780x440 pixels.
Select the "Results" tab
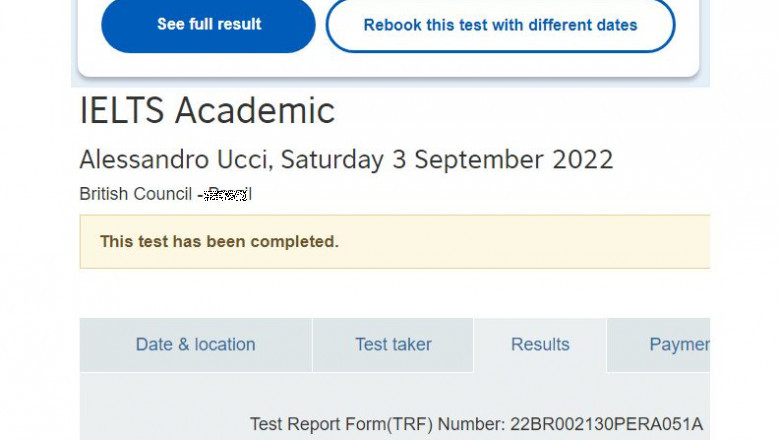(x=540, y=345)
